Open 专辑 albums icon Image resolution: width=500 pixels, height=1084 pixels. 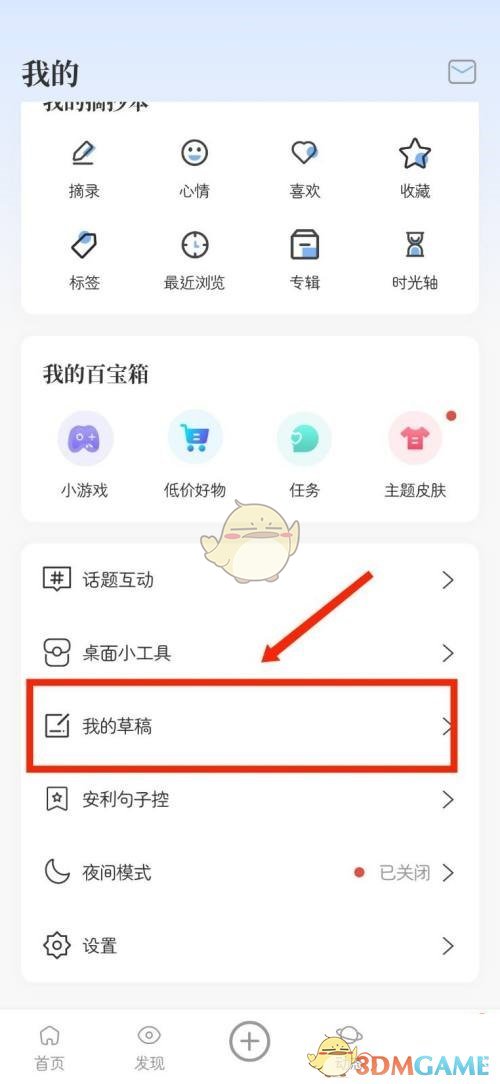coord(304,245)
